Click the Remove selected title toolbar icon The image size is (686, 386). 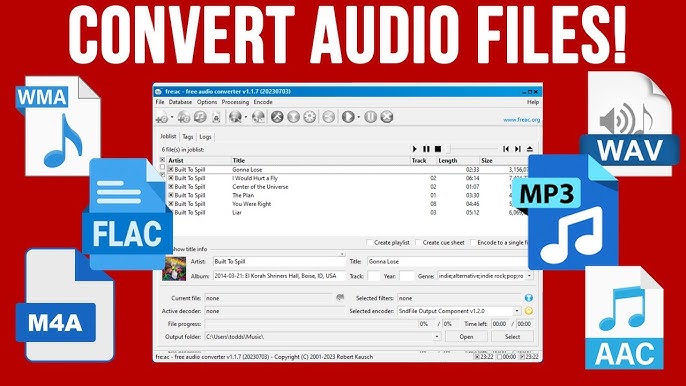coord(200,117)
